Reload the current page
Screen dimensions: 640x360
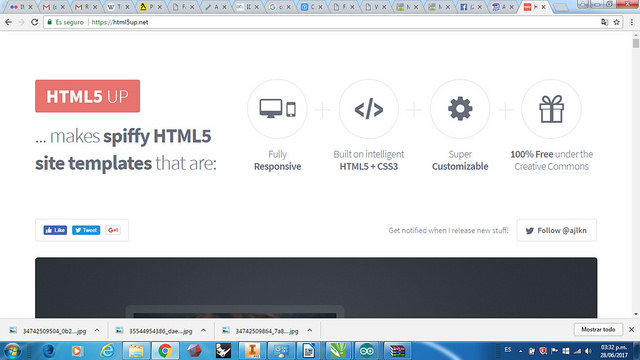coord(34,22)
